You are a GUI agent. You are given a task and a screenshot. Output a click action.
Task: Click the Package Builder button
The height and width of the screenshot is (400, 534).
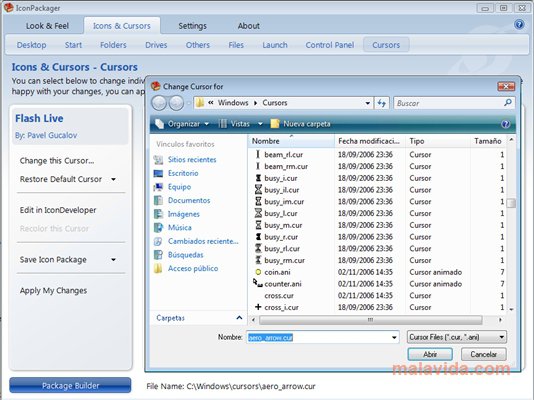[x=70, y=385]
